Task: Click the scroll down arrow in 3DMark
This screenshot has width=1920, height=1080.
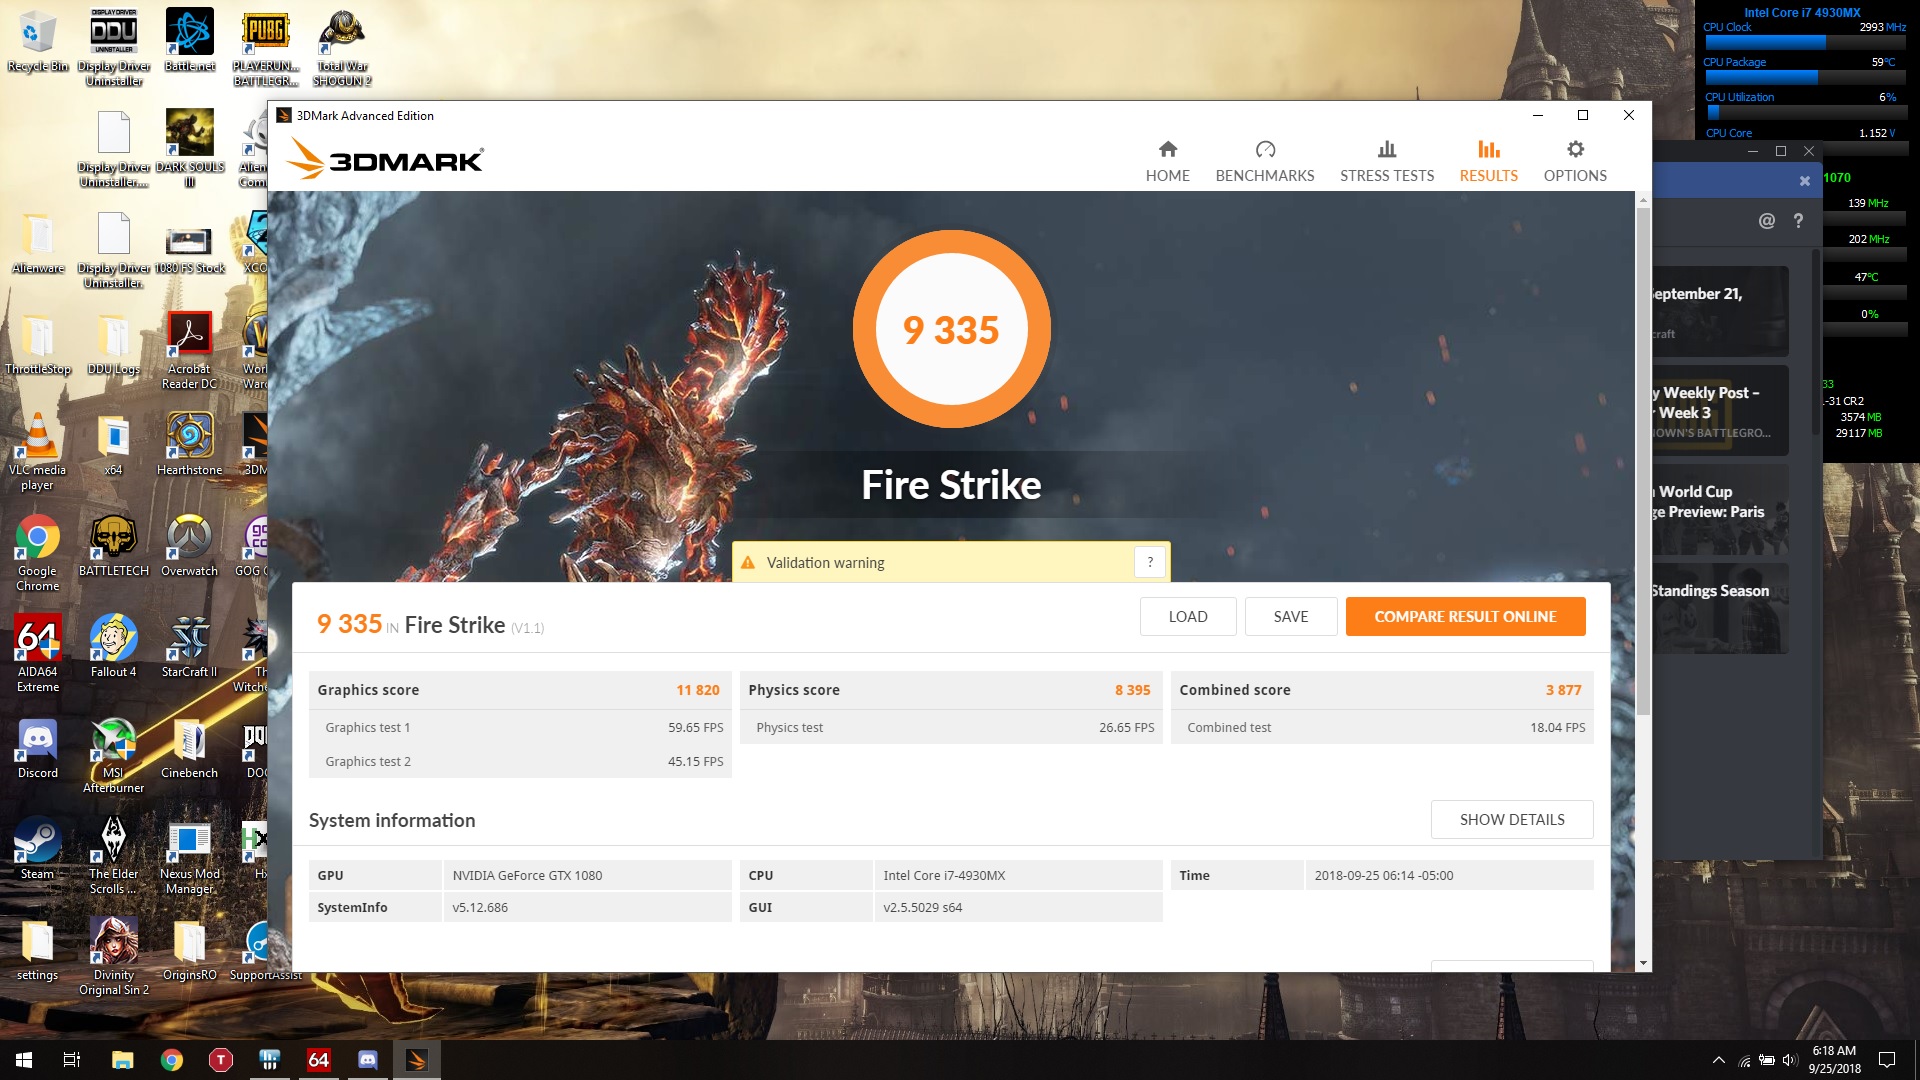Action: coord(1643,963)
